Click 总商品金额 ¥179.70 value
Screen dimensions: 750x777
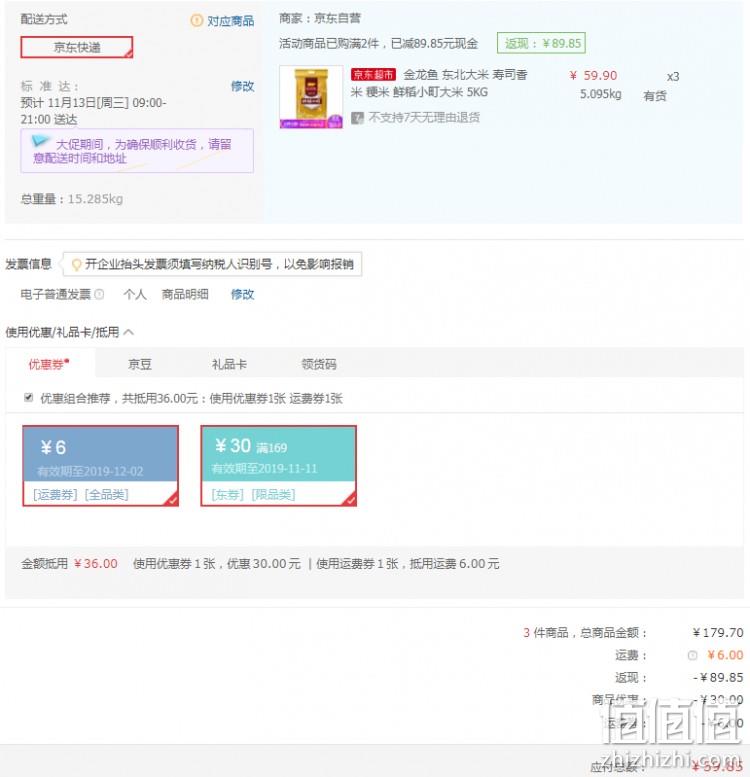point(718,633)
